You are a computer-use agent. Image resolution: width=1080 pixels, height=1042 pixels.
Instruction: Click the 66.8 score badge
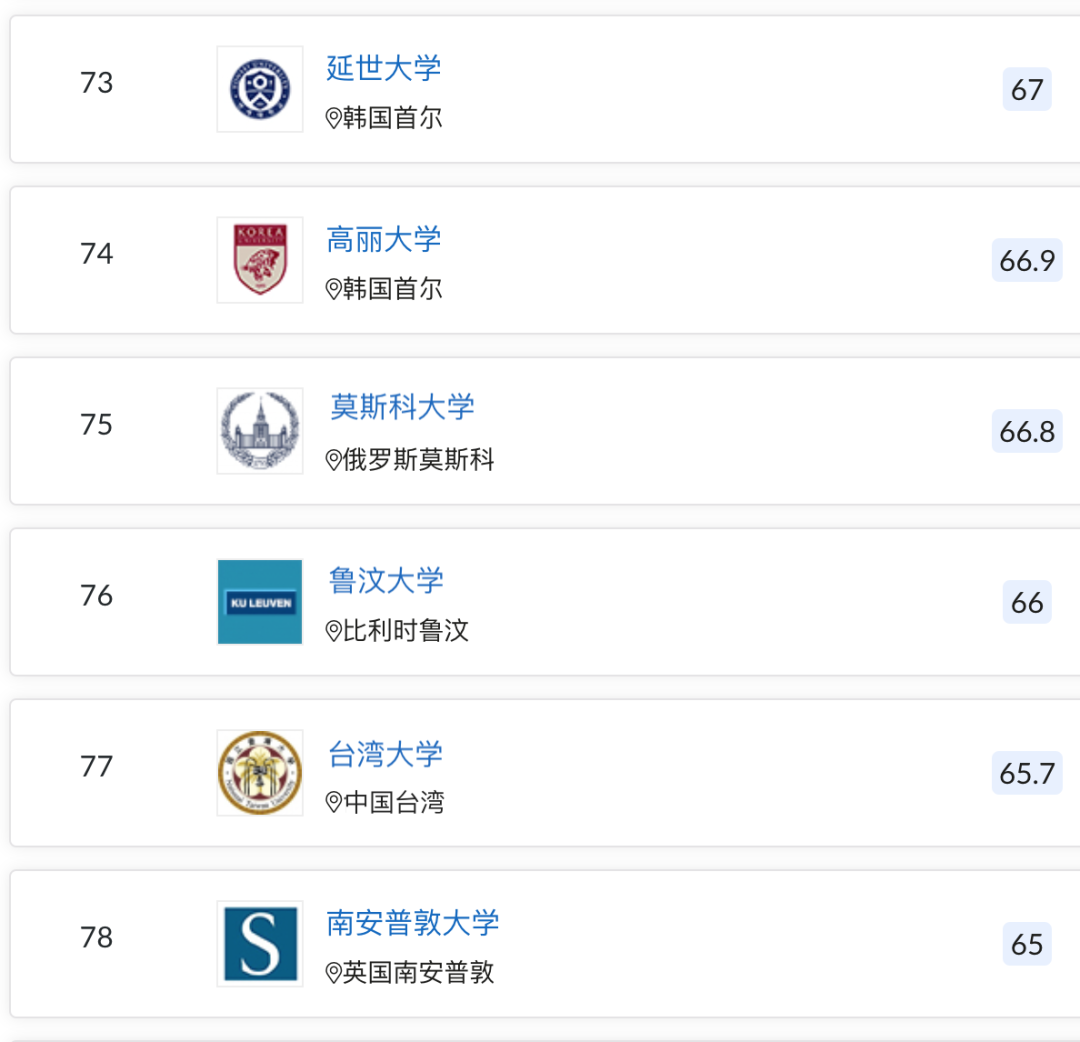coord(1027,432)
